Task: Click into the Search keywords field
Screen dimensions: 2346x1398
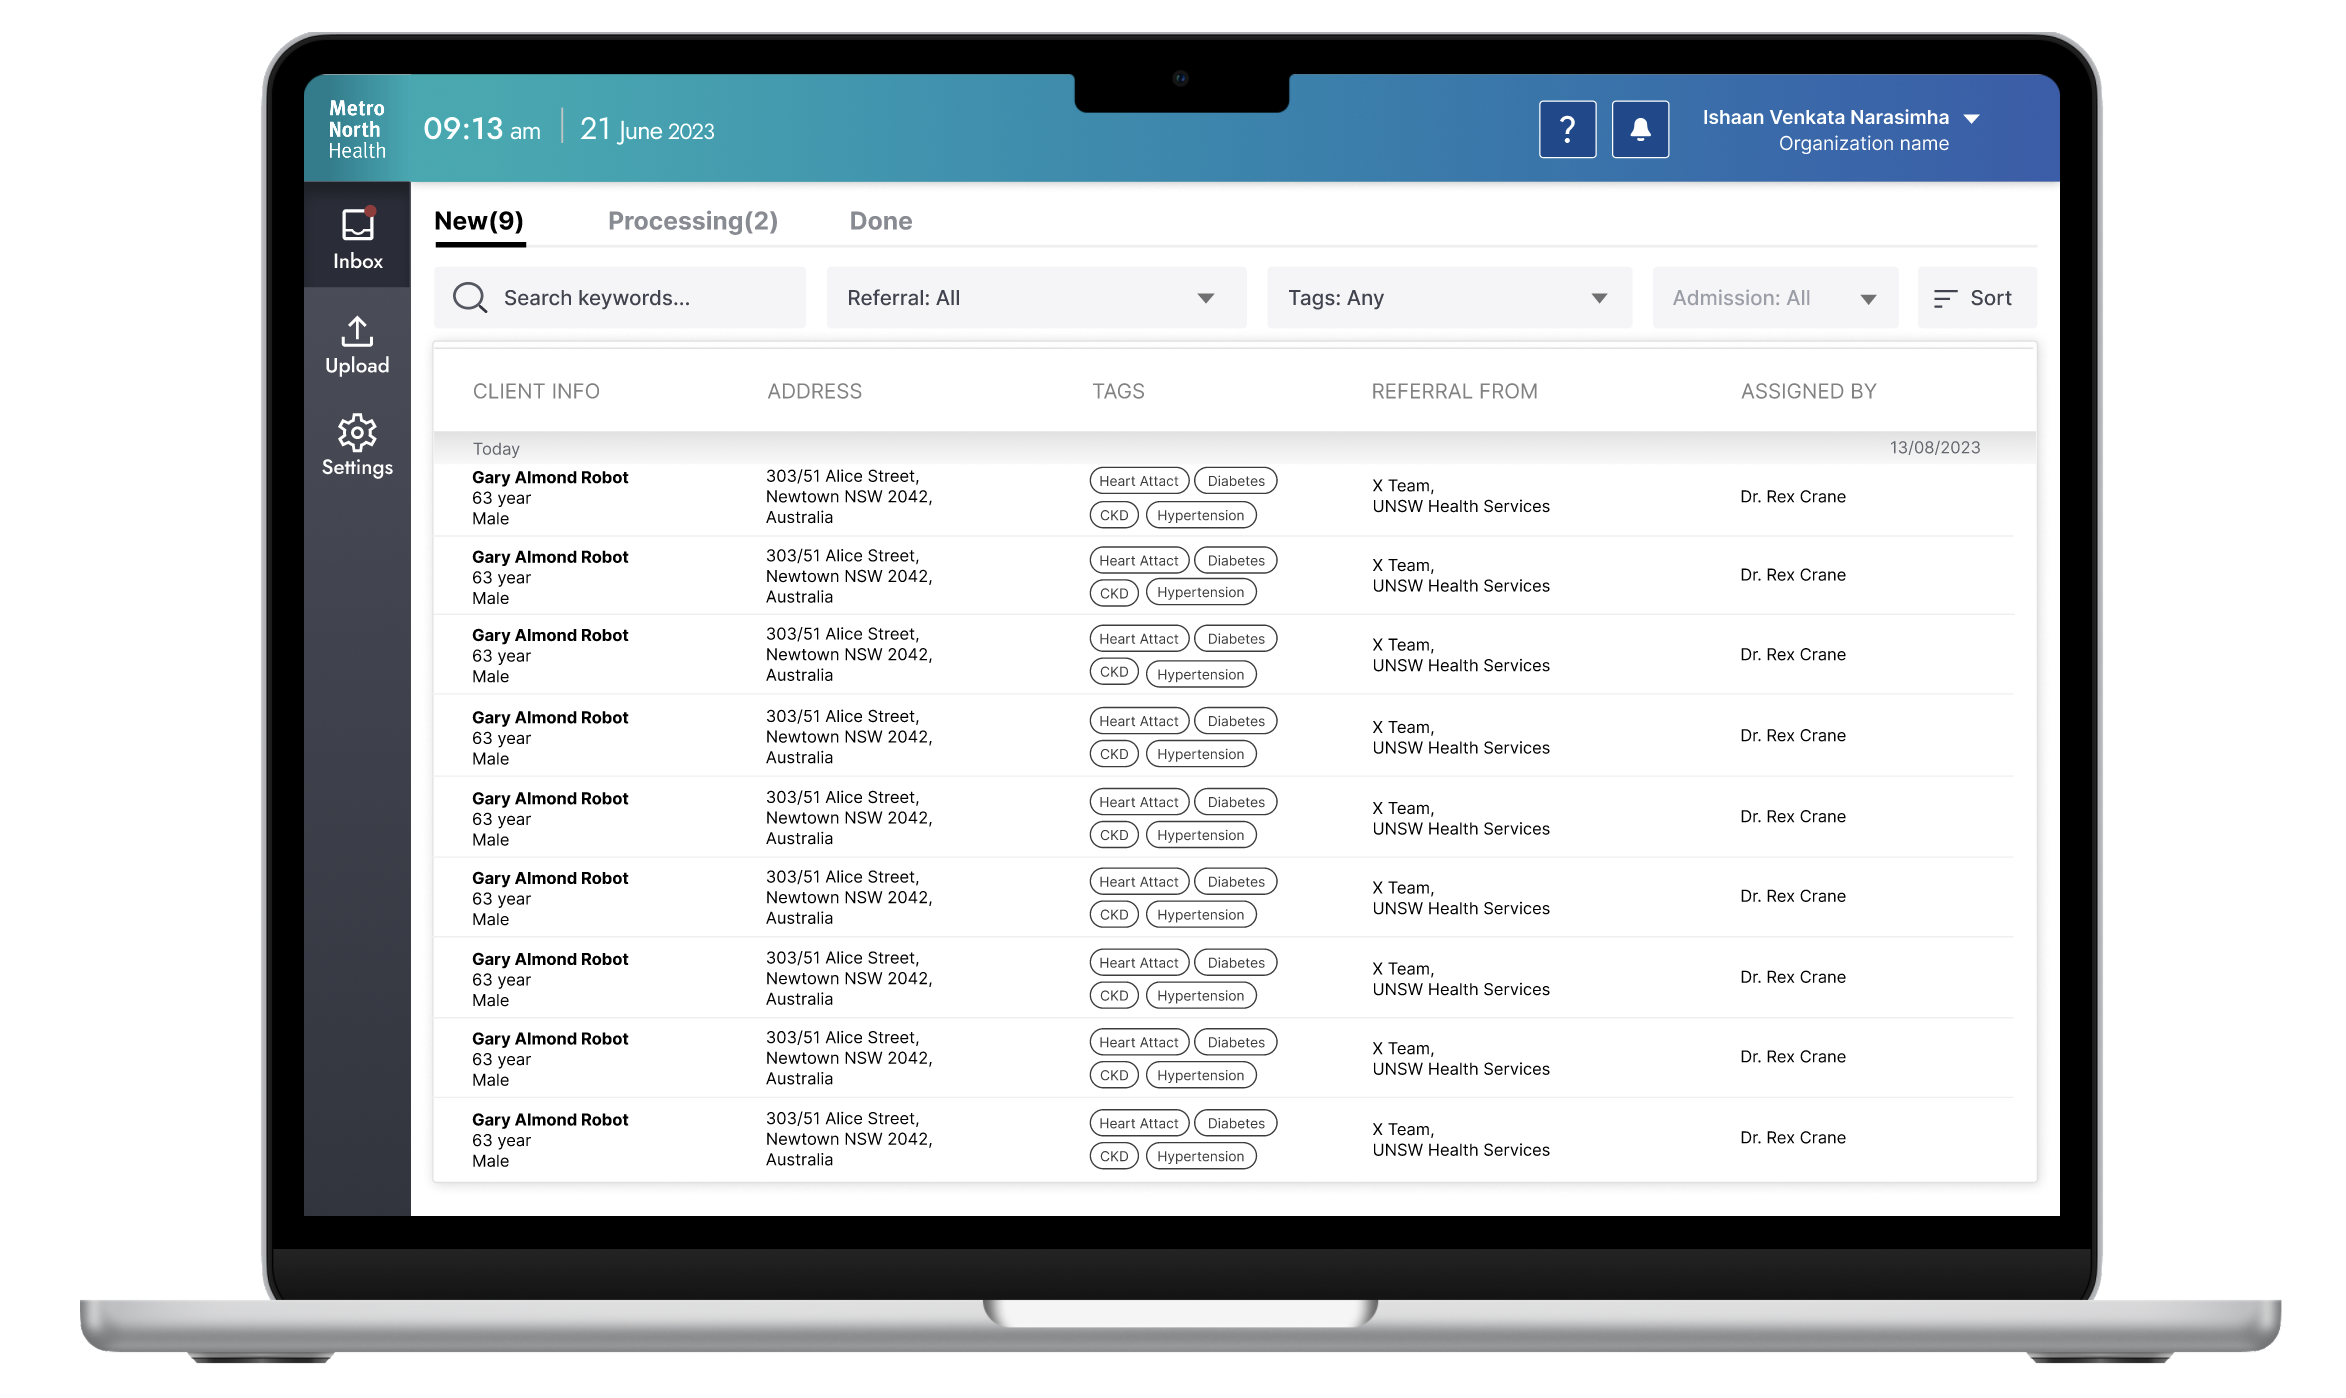Action: pos(640,298)
